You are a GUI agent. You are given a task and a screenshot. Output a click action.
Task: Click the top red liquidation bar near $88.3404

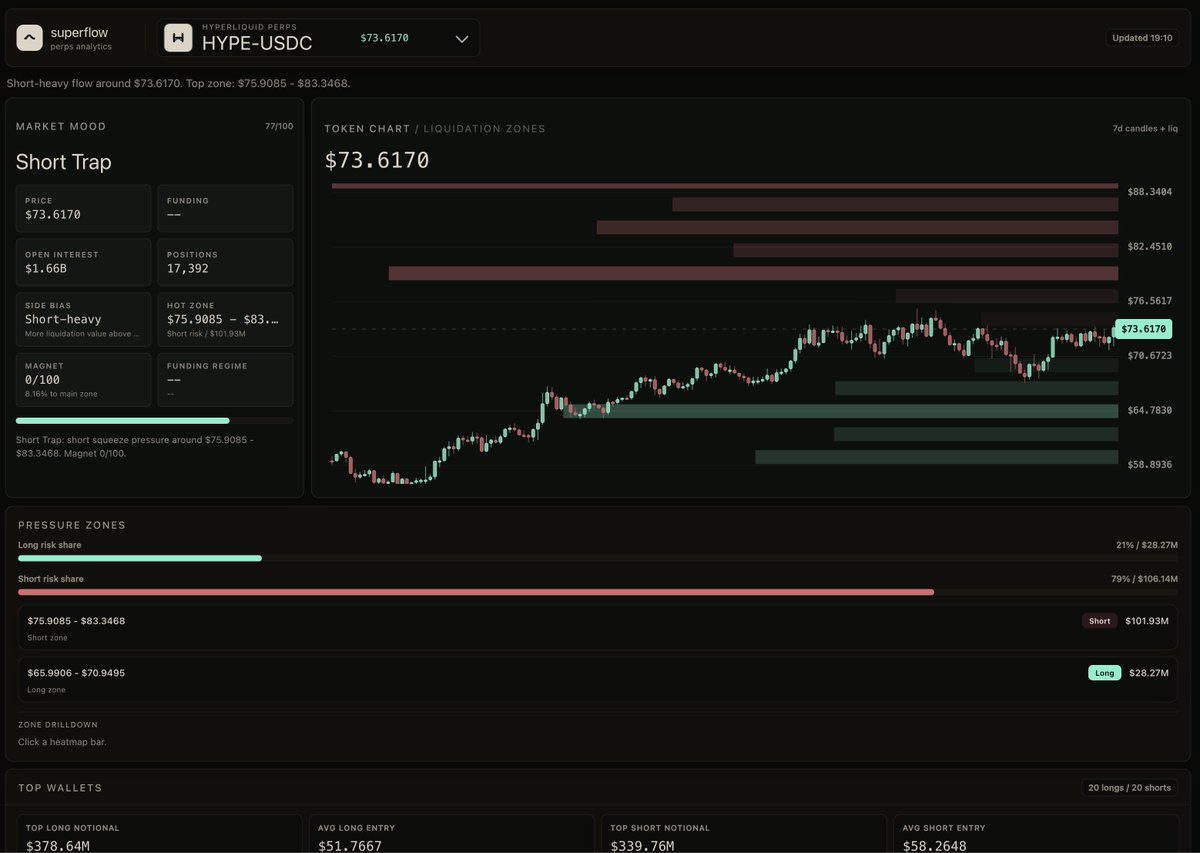pyautogui.click(x=725, y=185)
